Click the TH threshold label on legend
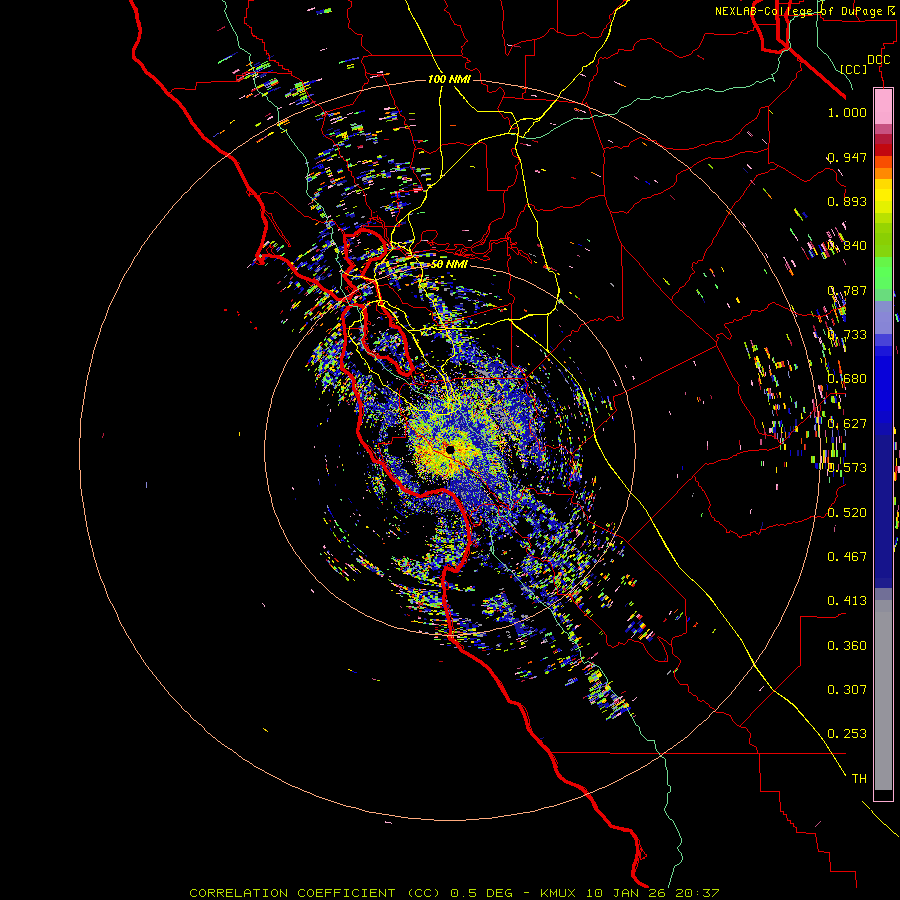Screen dimensions: 900x900 click(859, 778)
